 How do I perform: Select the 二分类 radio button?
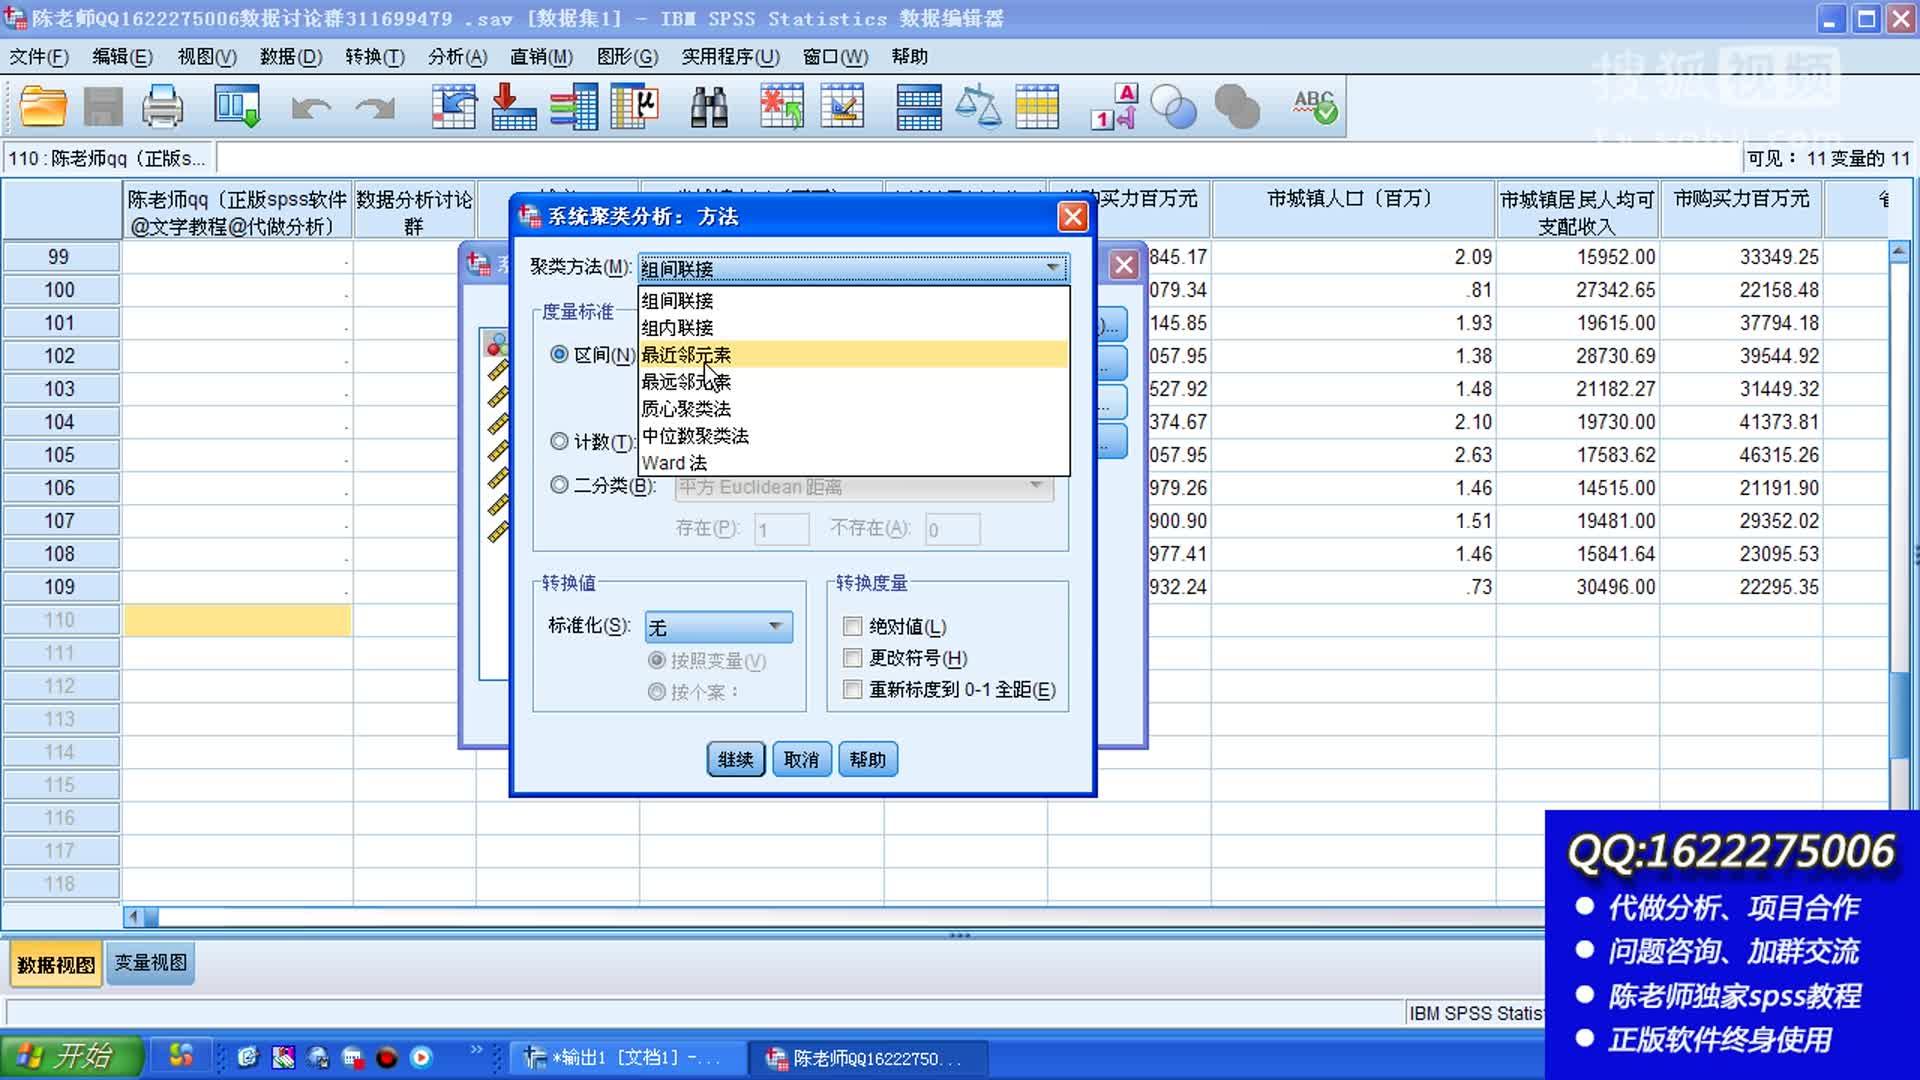tap(559, 485)
